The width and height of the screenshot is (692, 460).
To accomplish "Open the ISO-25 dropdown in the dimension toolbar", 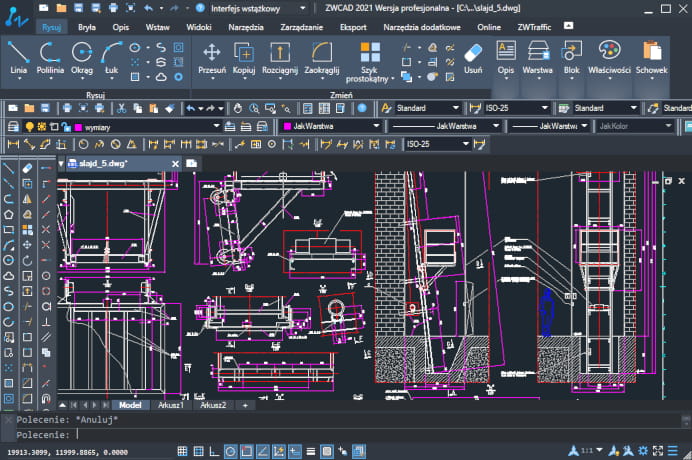I will point(437,144).
